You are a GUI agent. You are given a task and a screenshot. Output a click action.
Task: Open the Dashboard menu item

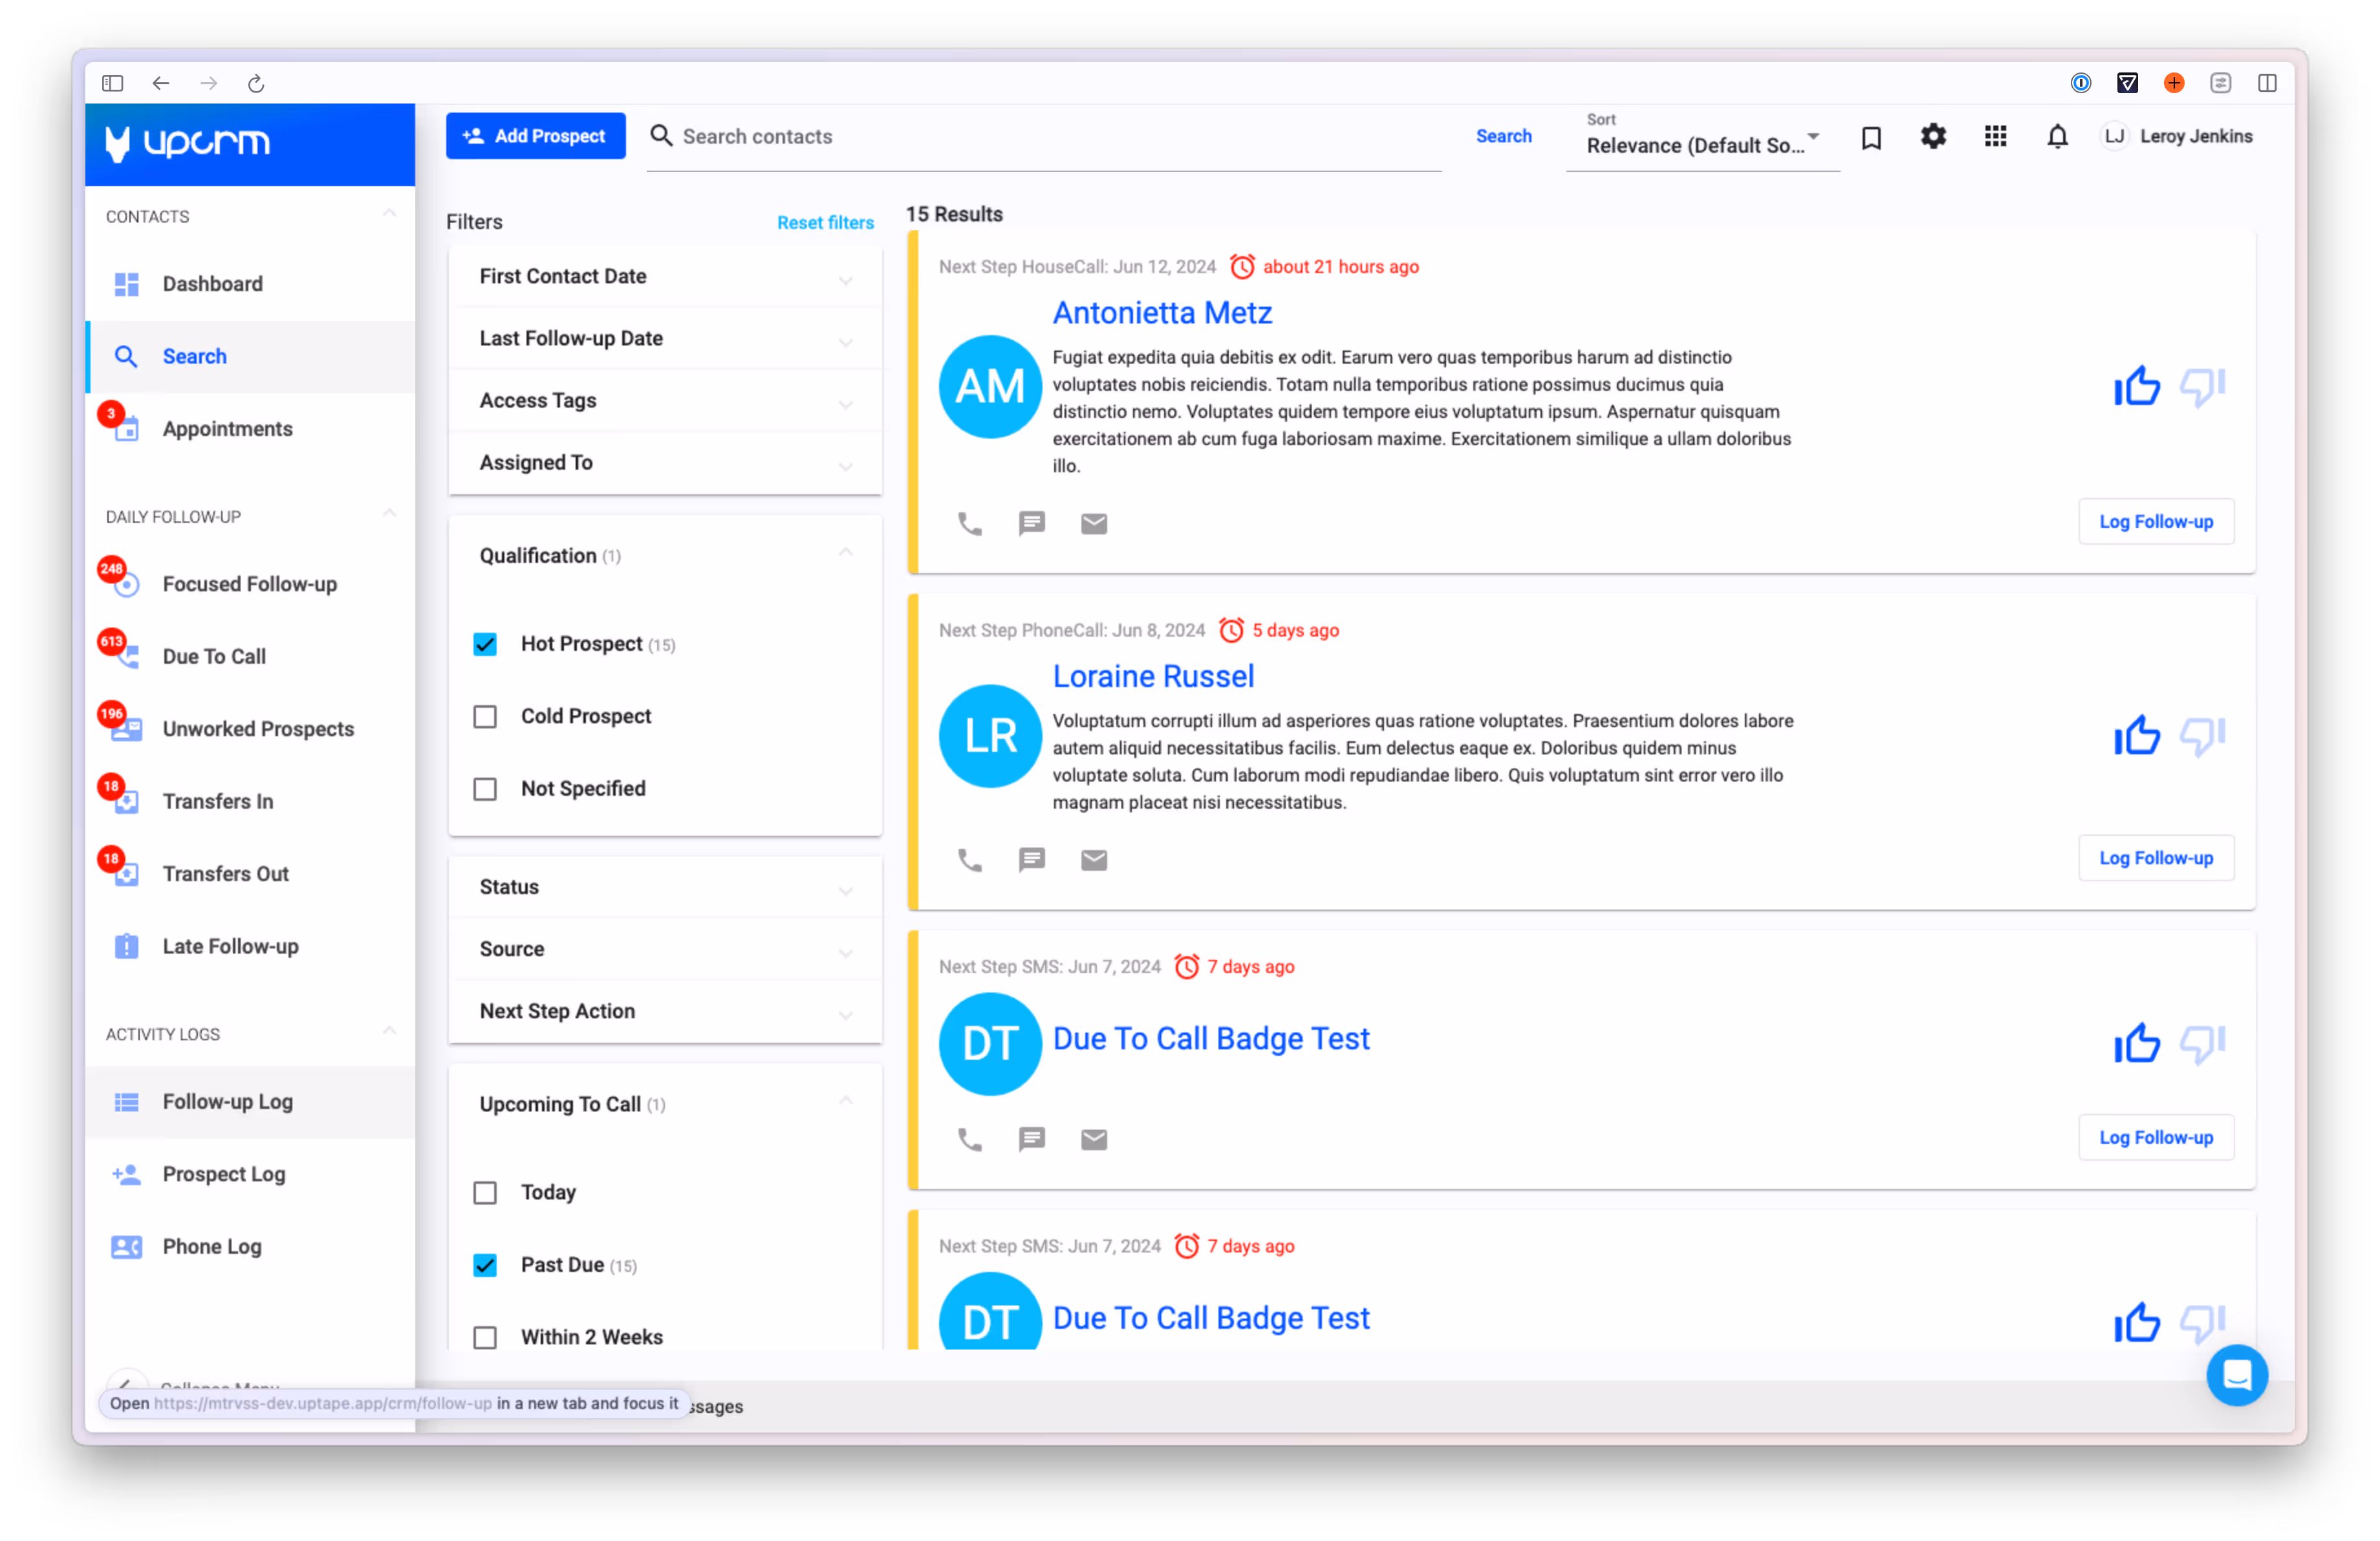[212, 284]
